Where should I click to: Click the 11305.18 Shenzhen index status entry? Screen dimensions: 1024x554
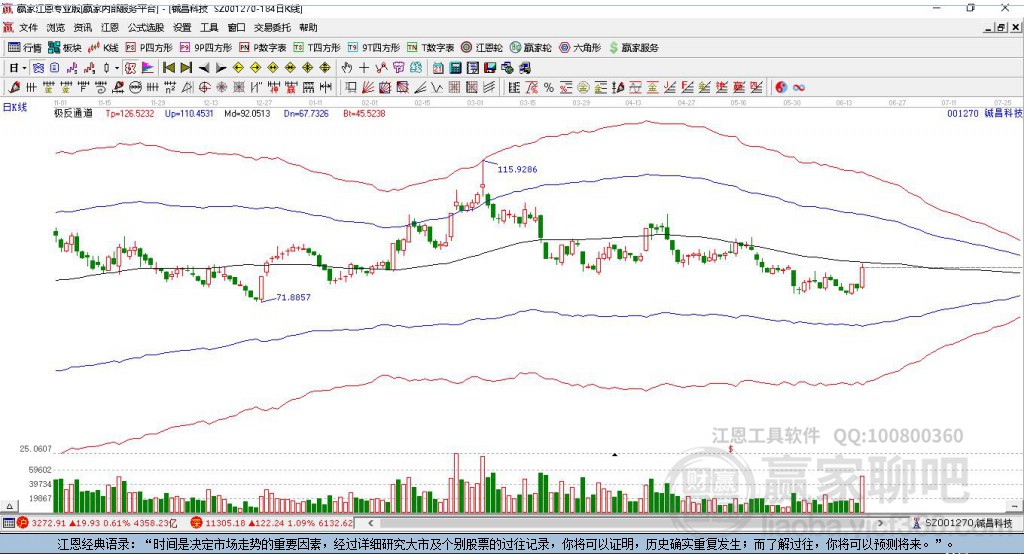coord(272,523)
